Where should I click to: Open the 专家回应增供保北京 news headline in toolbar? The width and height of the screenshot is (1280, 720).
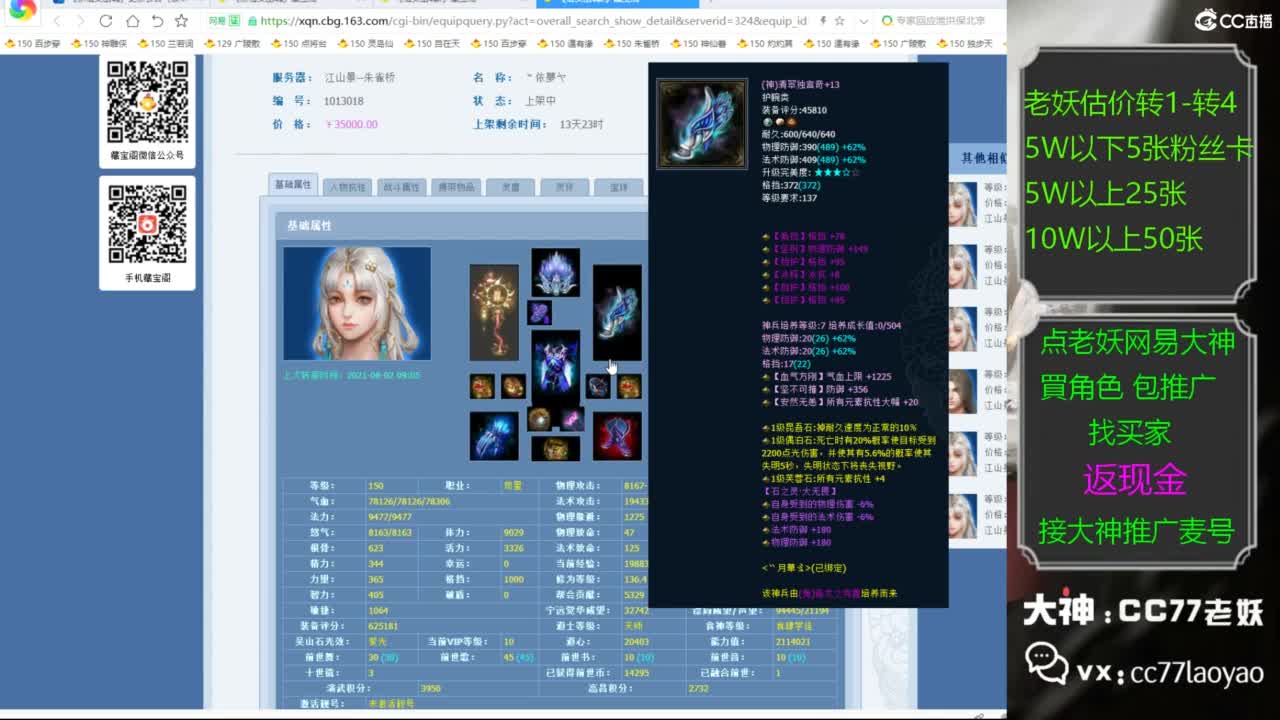coord(940,21)
